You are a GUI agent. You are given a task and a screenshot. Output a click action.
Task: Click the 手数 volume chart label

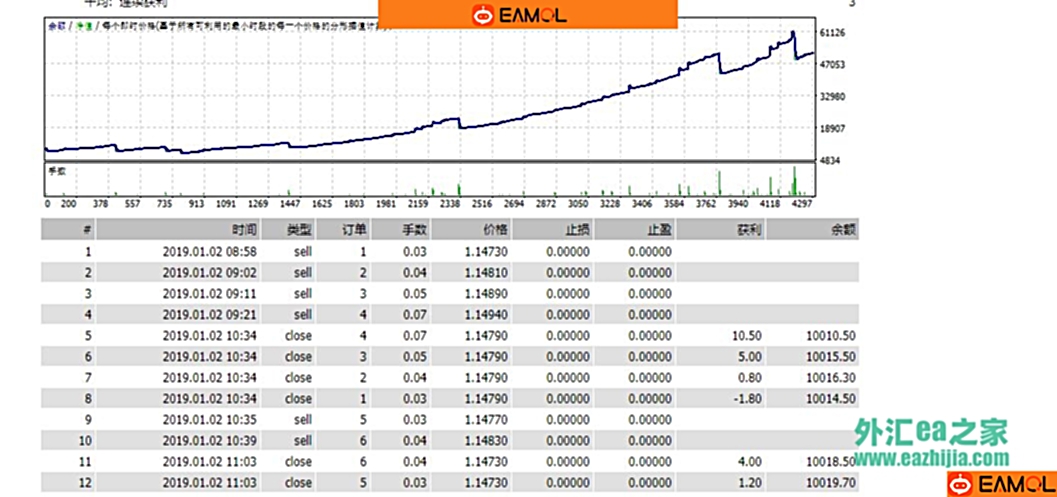[x=57, y=171]
